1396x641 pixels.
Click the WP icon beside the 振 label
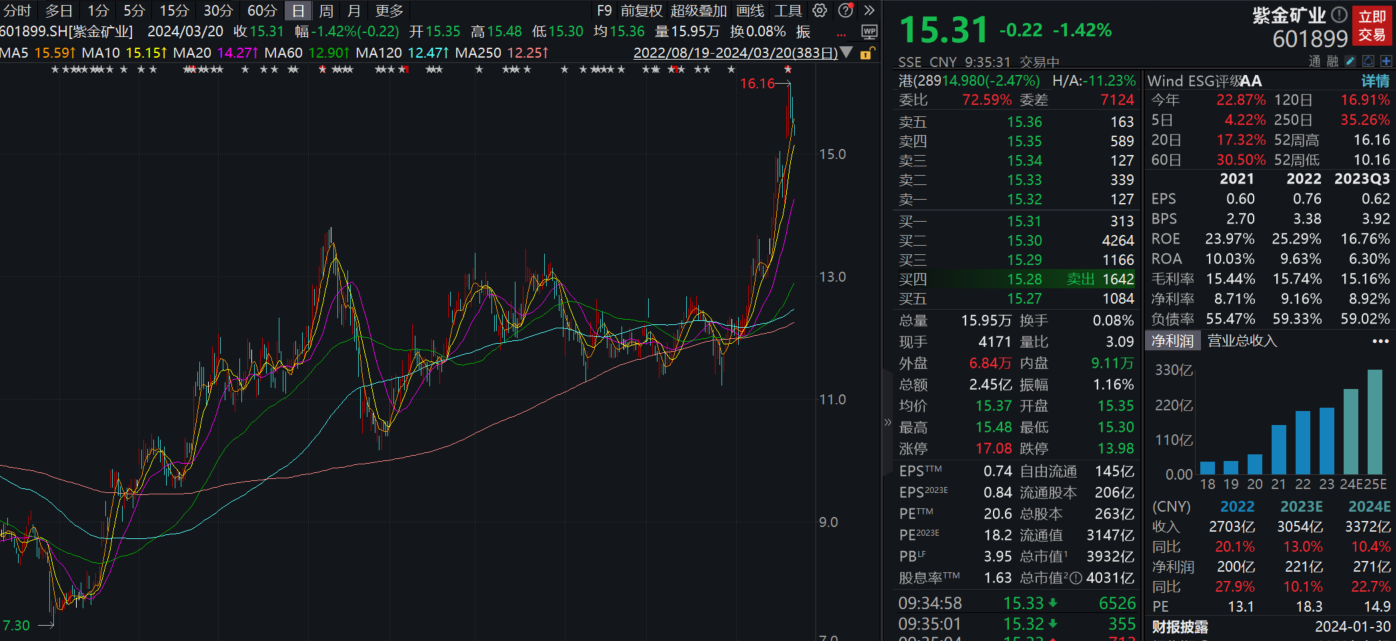point(868,32)
